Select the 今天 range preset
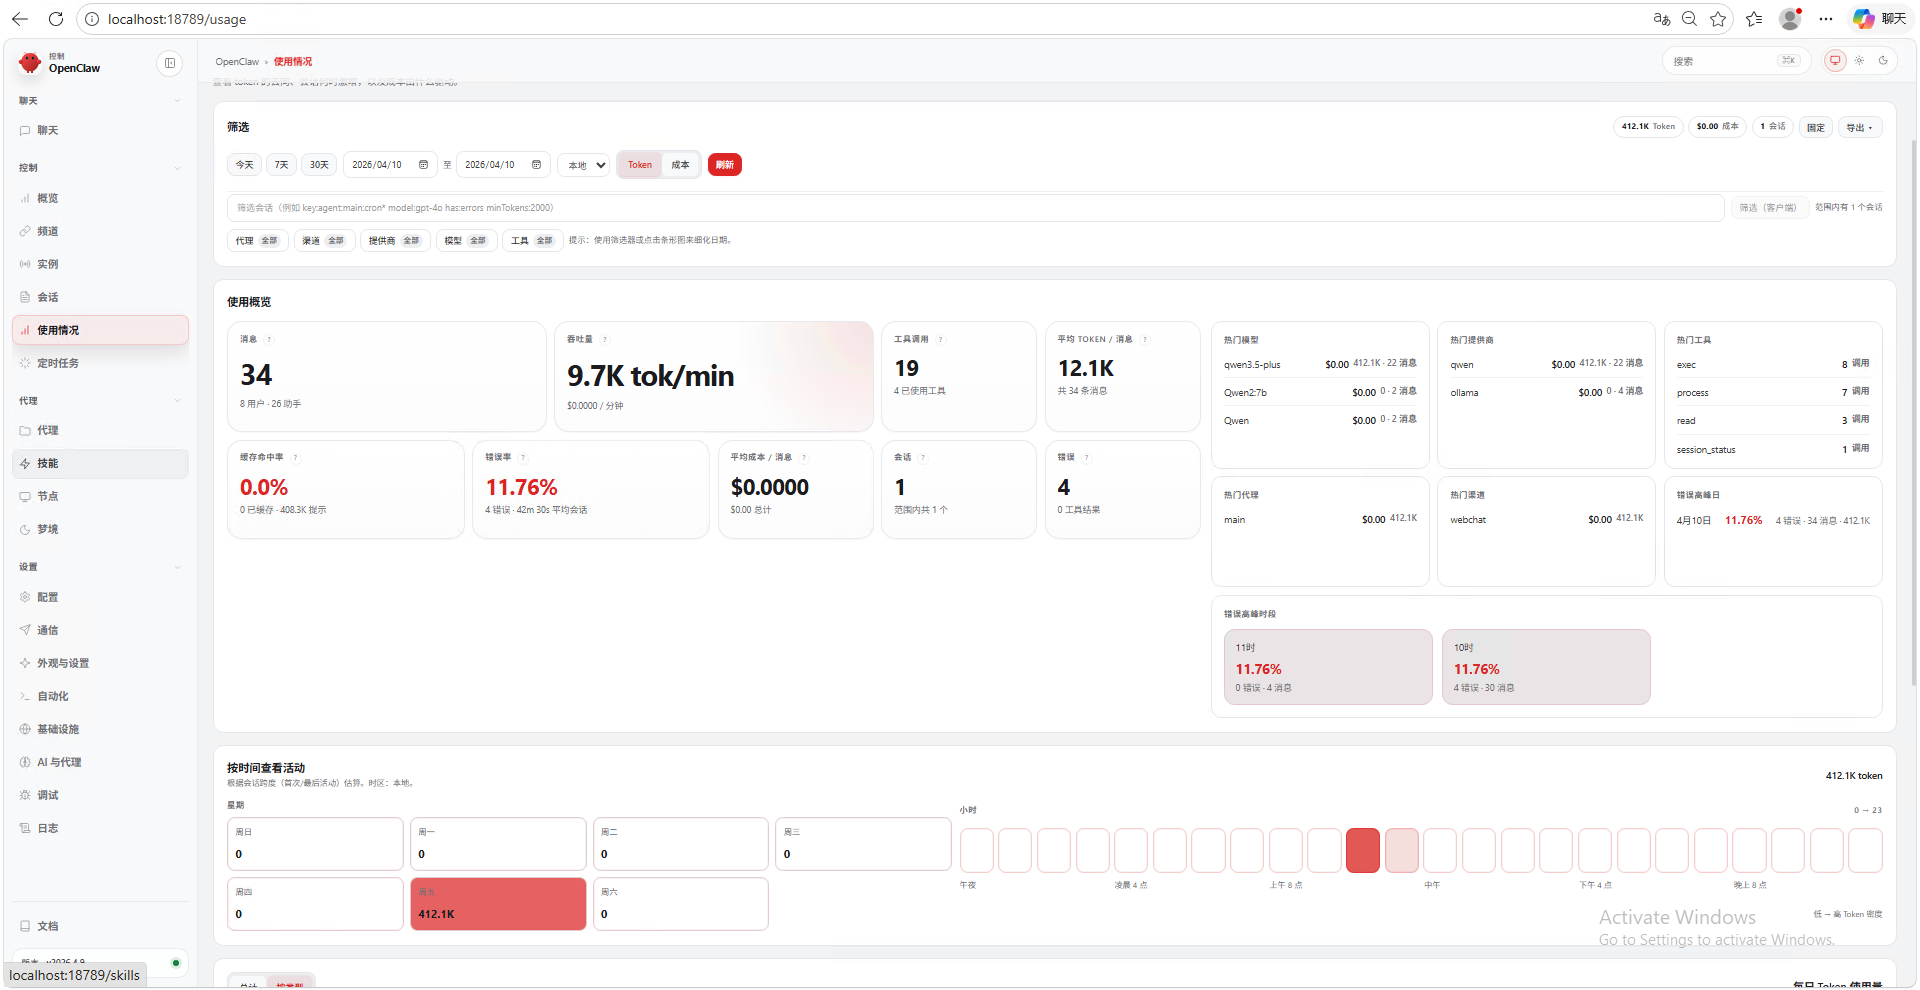The width and height of the screenshot is (1920, 990). [245, 165]
